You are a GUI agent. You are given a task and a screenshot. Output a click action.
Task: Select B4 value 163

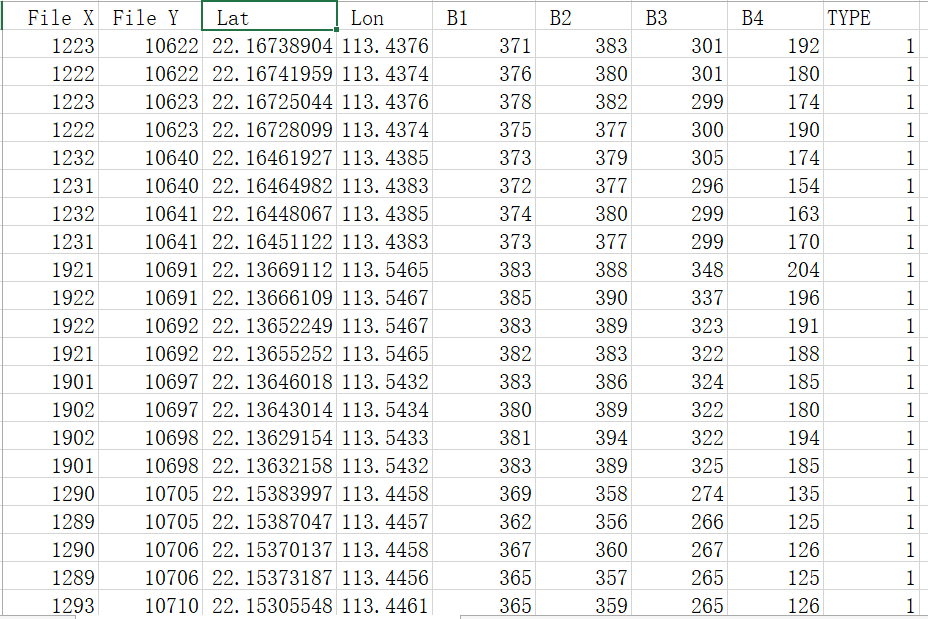[x=775, y=213]
